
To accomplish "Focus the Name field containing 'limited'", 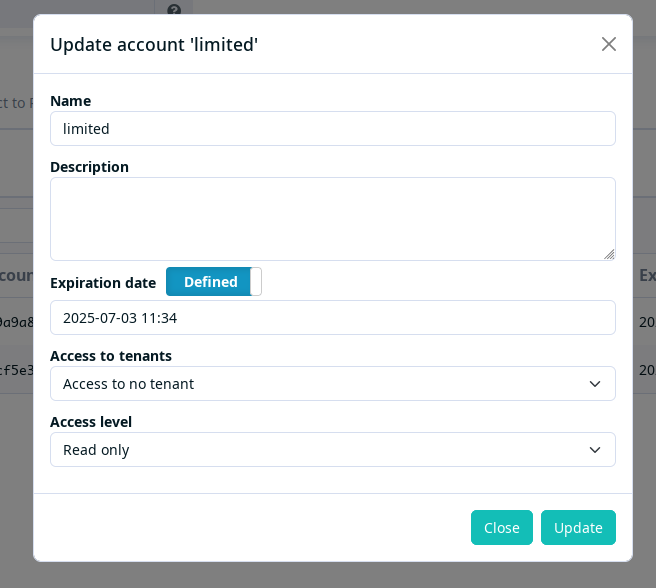I will click(x=333, y=129).
